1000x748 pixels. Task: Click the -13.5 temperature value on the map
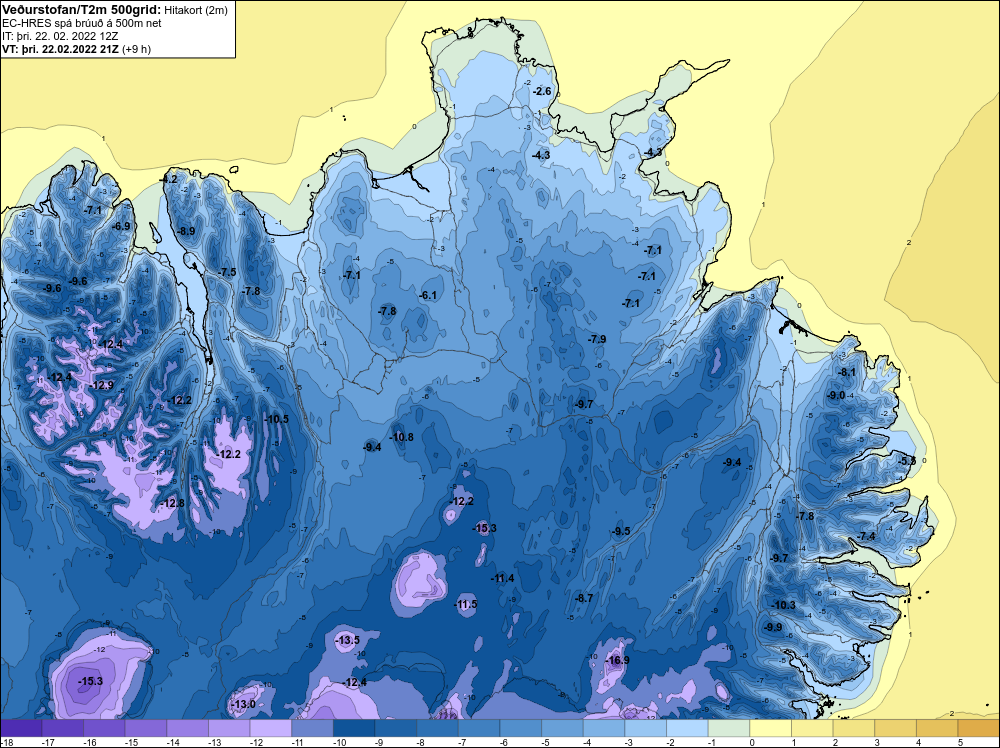click(x=348, y=640)
